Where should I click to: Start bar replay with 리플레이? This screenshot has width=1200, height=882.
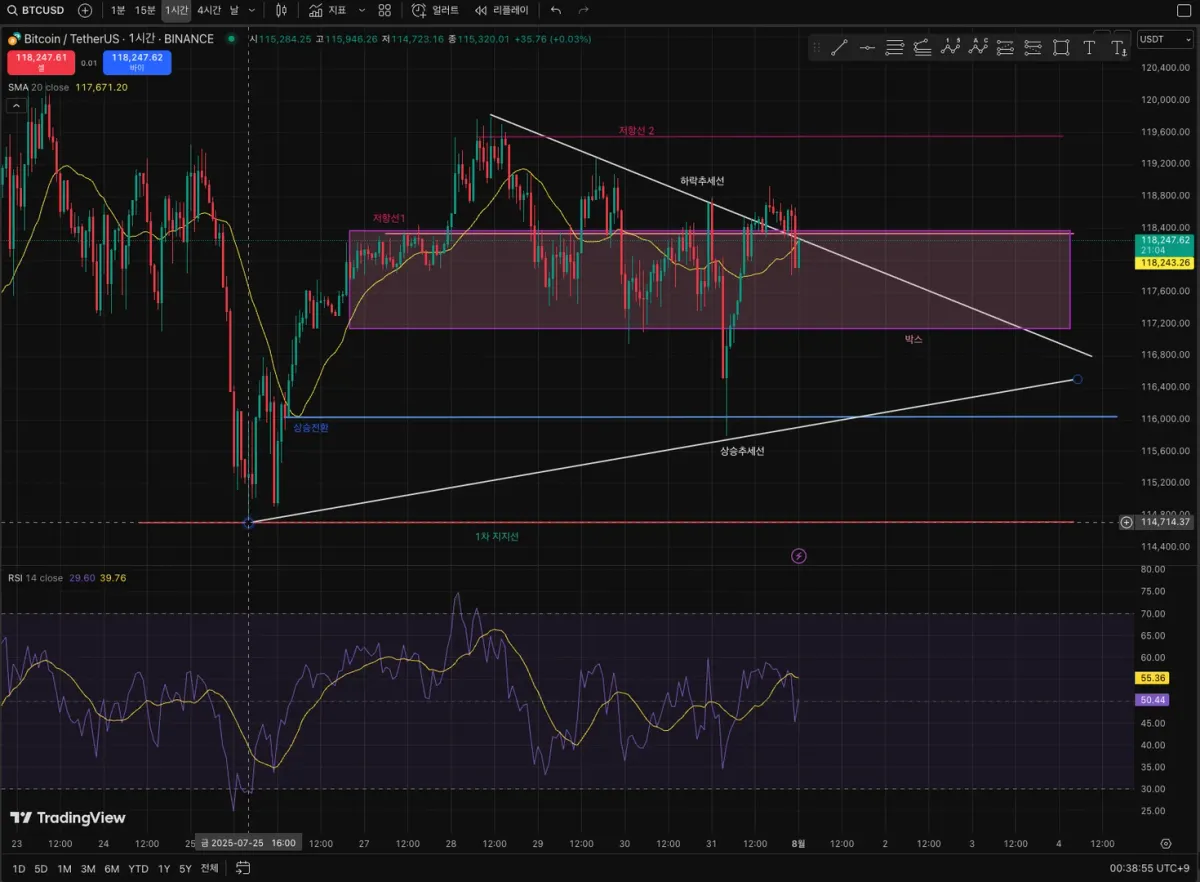[x=501, y=10]
